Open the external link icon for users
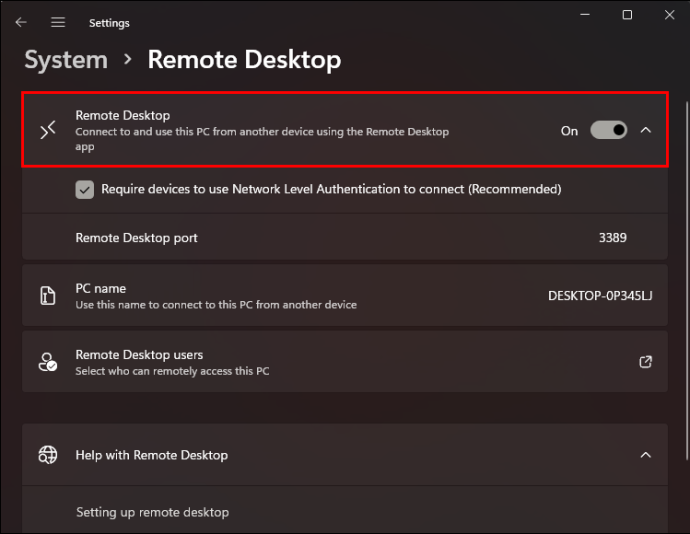 click(x=645, y=362)
